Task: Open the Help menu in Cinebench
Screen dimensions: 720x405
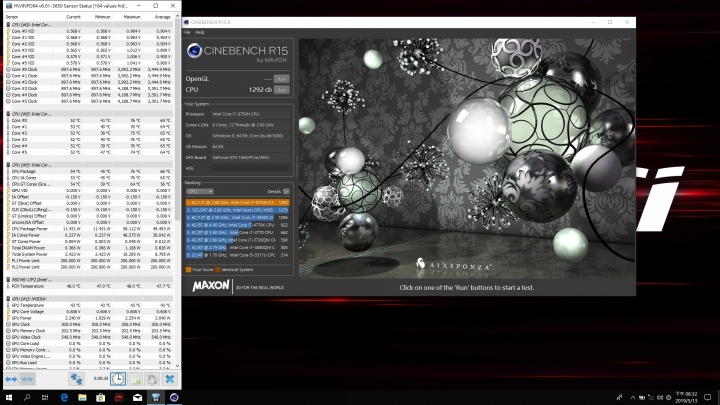Action: point(199,32)
